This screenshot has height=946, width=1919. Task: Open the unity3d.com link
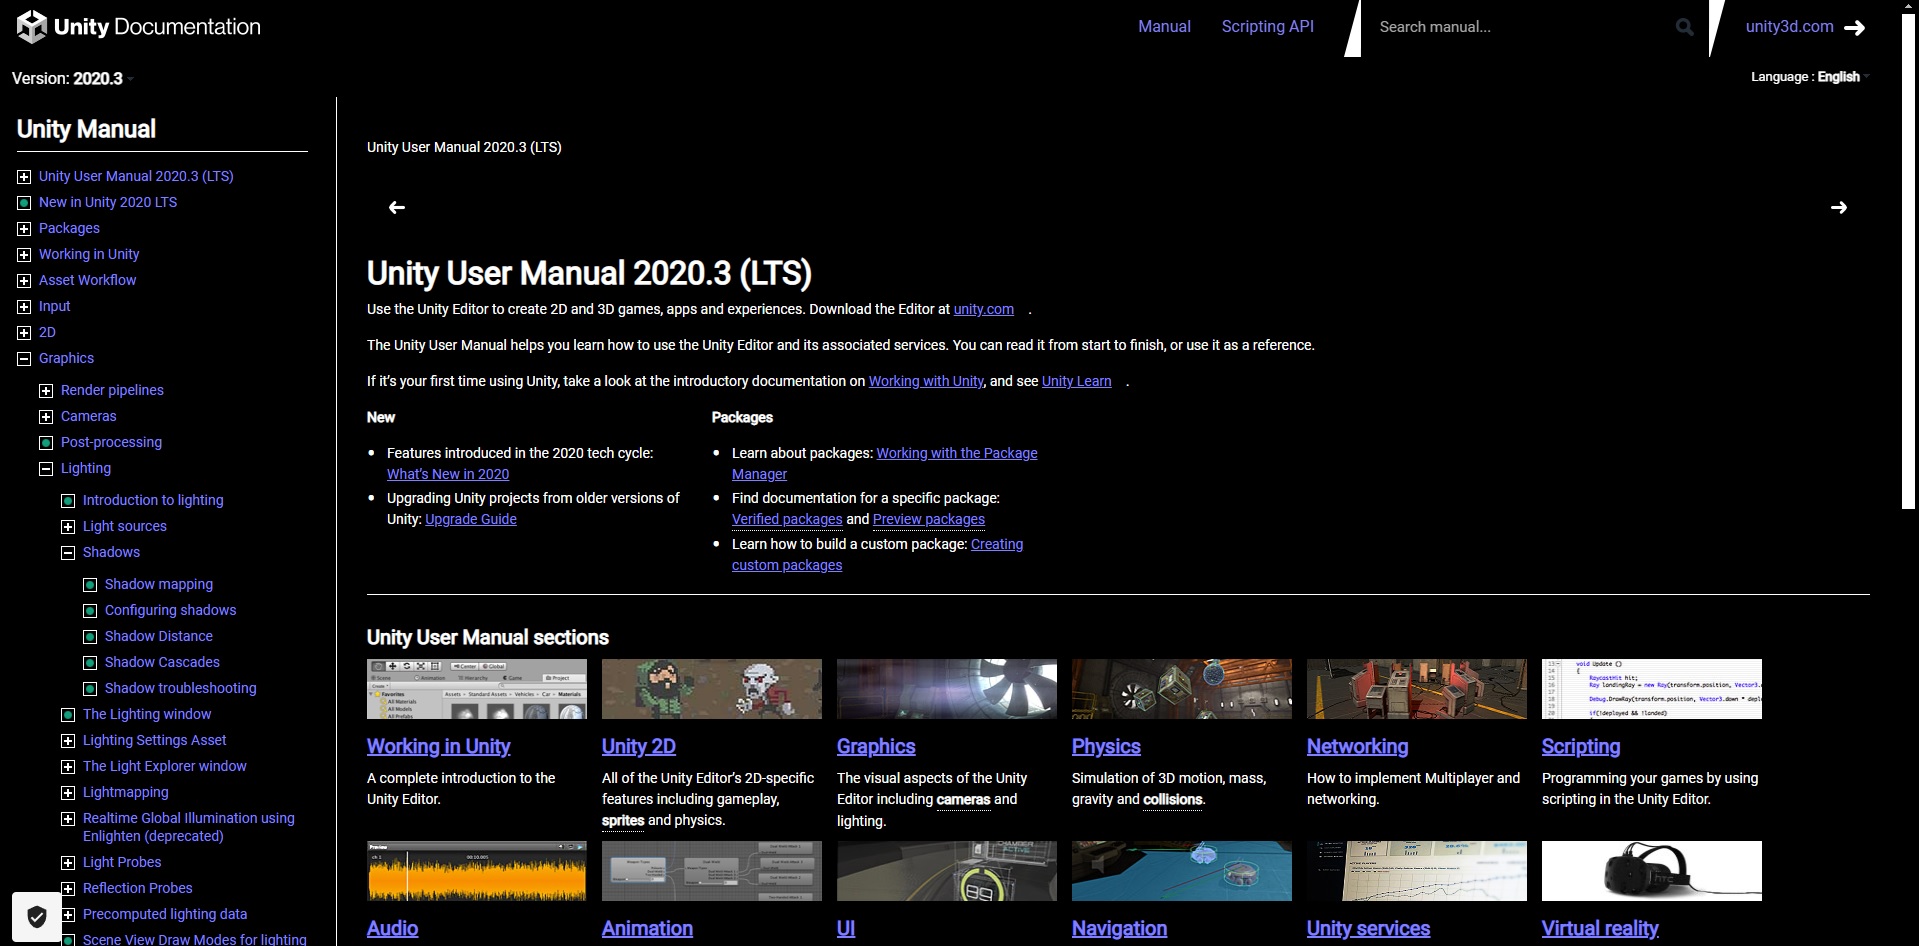click(x=1789, y=27)
